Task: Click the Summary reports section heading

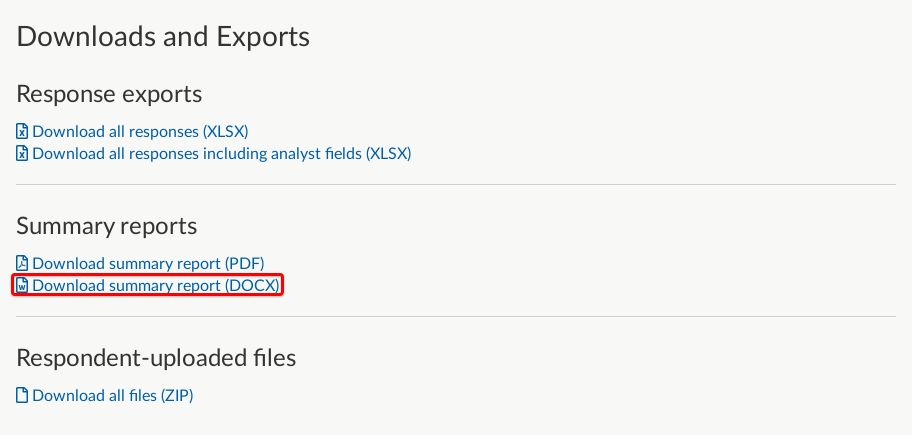Action: click(106, 226)
